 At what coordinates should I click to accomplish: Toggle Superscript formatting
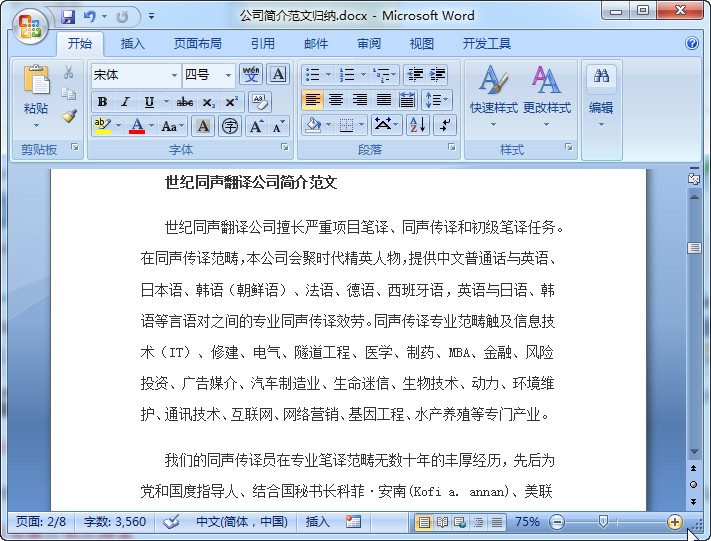231,102
